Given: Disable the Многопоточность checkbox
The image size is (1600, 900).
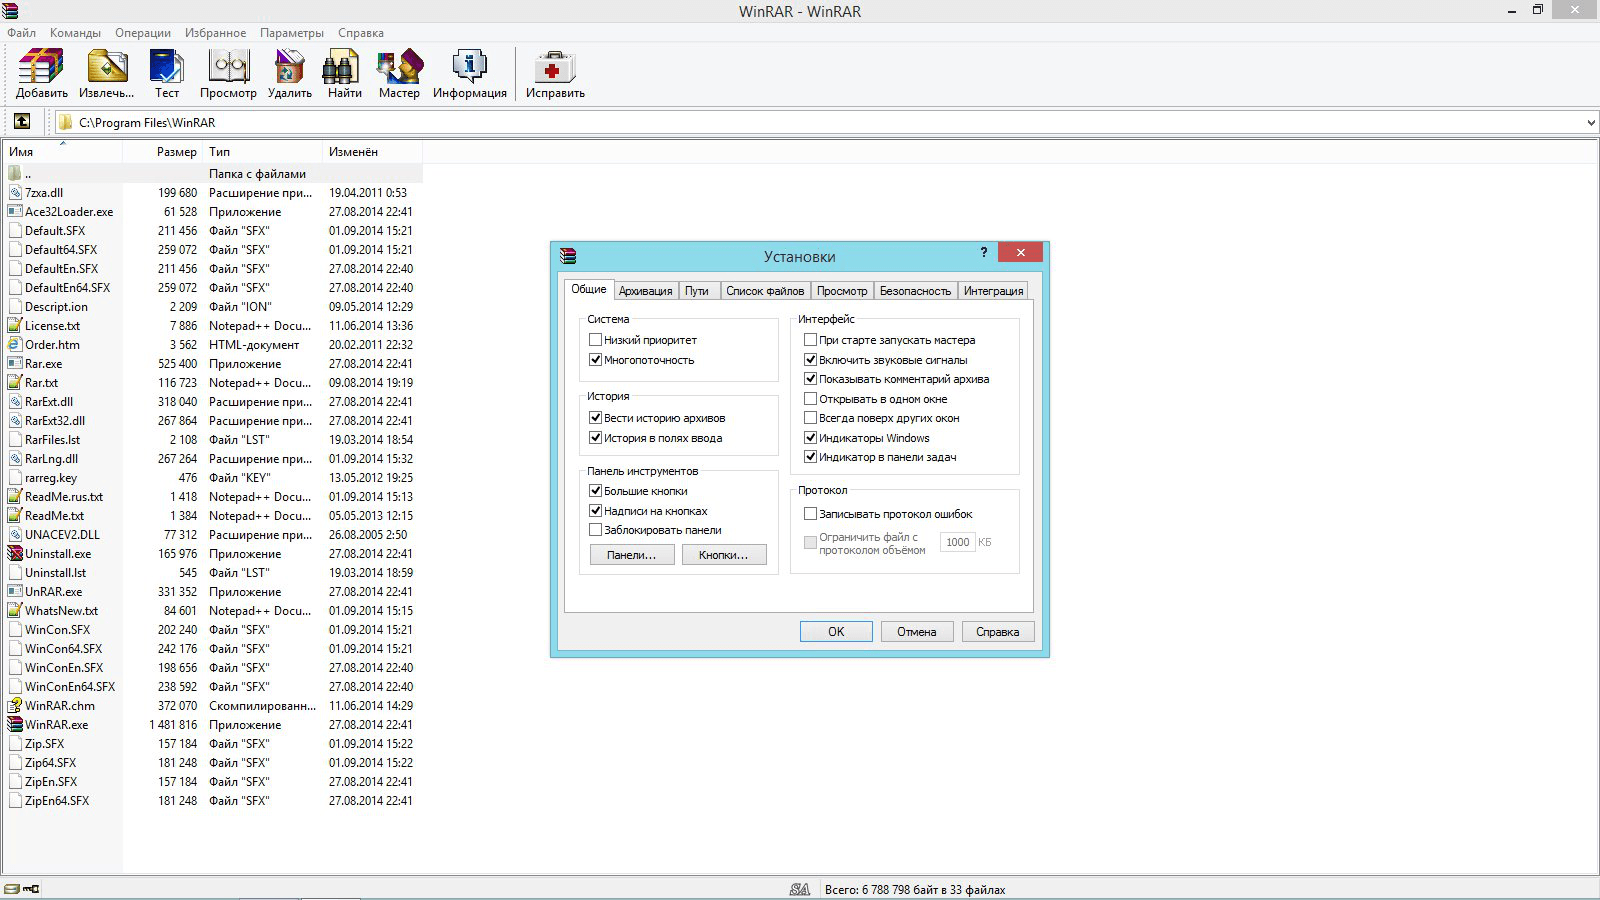Looking at the screenshot, I should (595, 359).
